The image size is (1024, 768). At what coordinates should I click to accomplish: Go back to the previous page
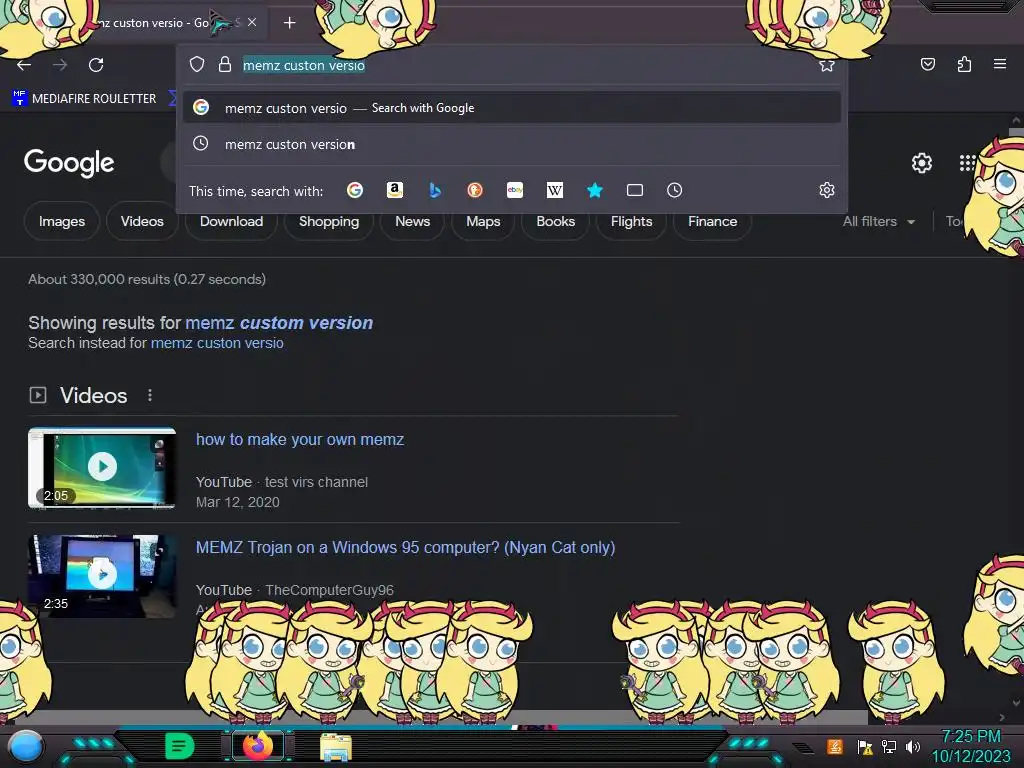pyautogui.click(x=24, y=65)
